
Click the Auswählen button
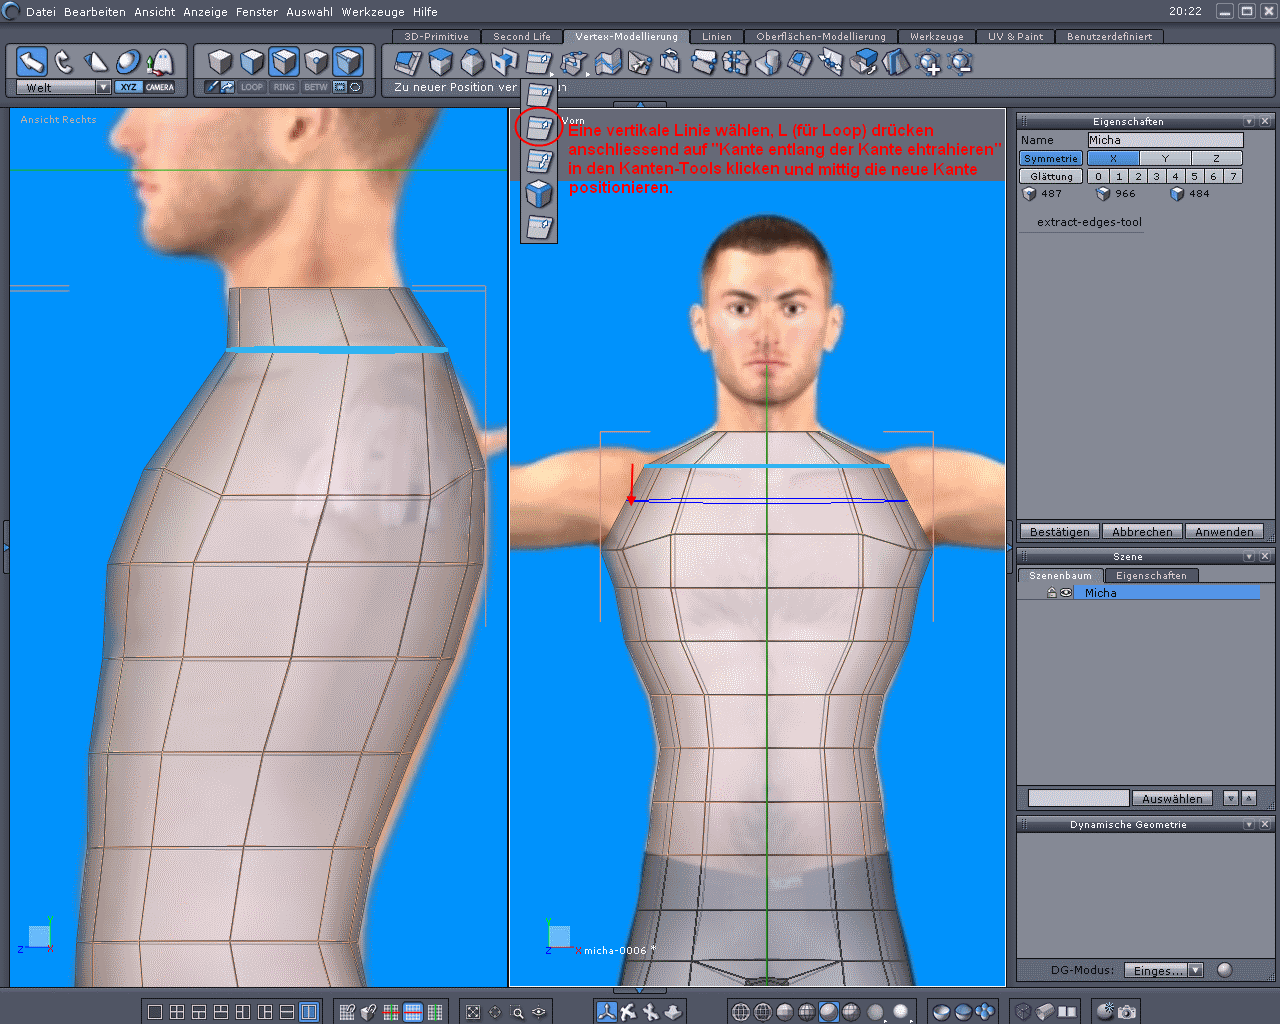pyautogui.click(x=1172, y=798)
